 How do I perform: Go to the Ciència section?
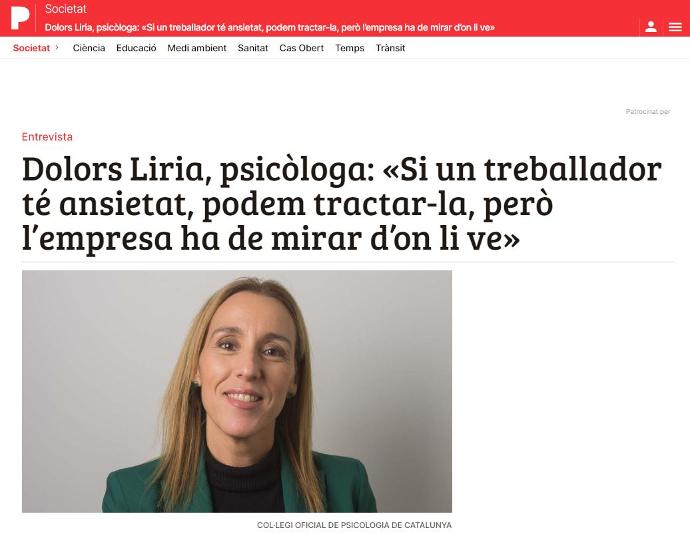click(89, 48)
